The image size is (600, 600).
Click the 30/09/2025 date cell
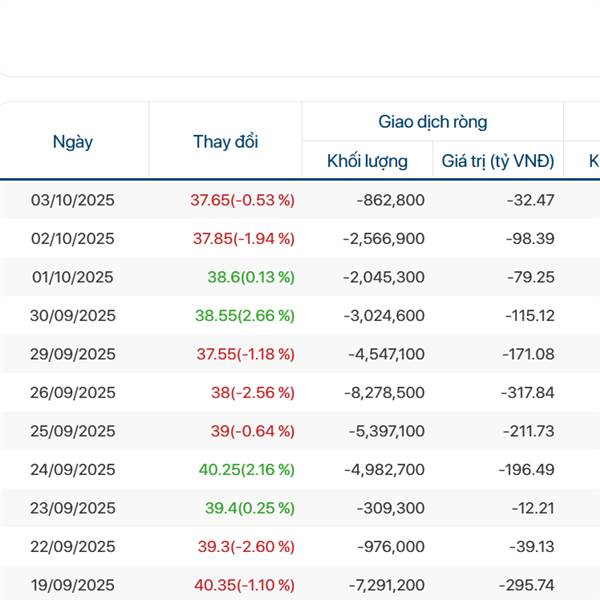click(x=73, y=315)
